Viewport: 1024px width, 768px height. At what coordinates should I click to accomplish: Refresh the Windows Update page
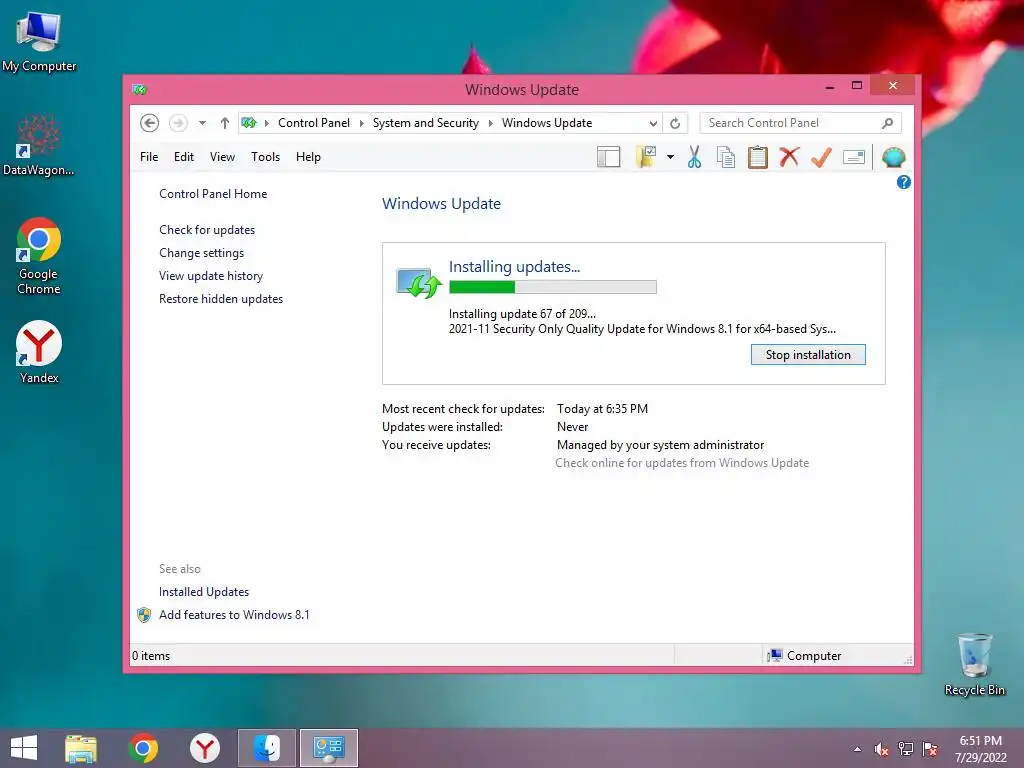pos(675,123)
